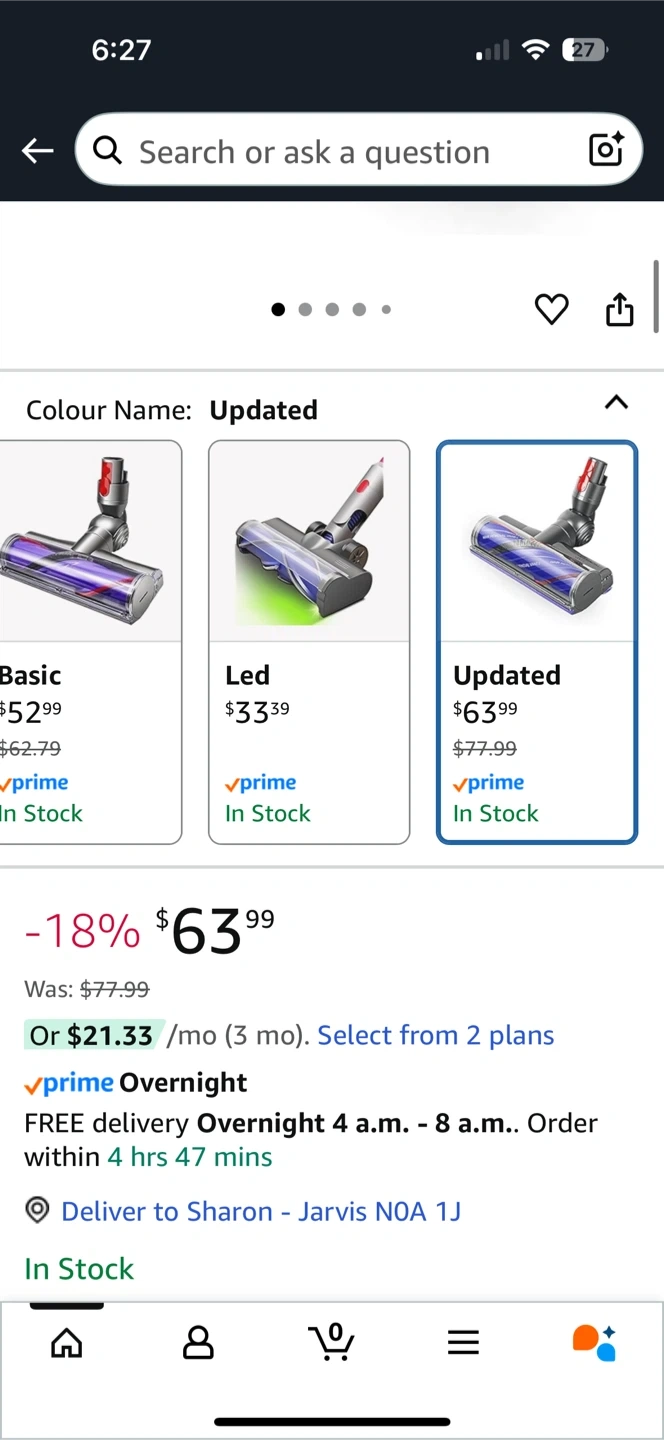Open the shopping cart

pyautogui.click(x=331, y=1342)
